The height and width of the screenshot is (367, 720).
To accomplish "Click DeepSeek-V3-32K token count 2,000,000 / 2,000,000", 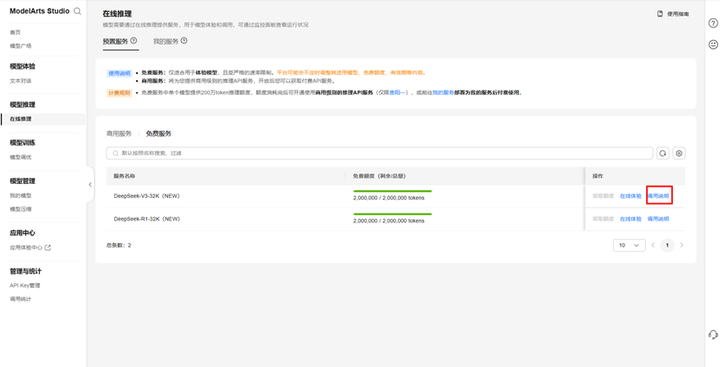I will point(389,198).
